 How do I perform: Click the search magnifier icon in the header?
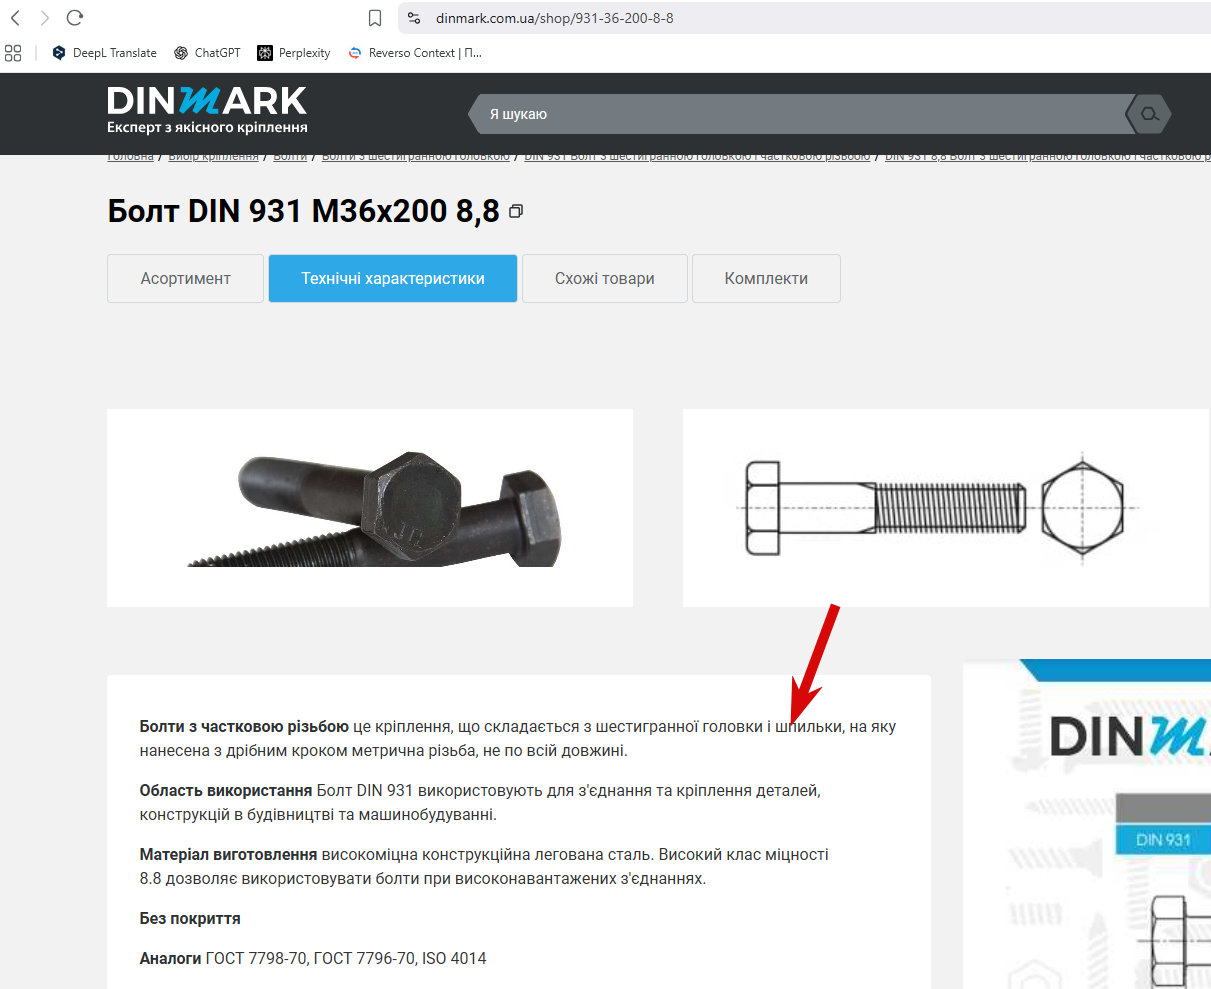(x=1149, y=114)
